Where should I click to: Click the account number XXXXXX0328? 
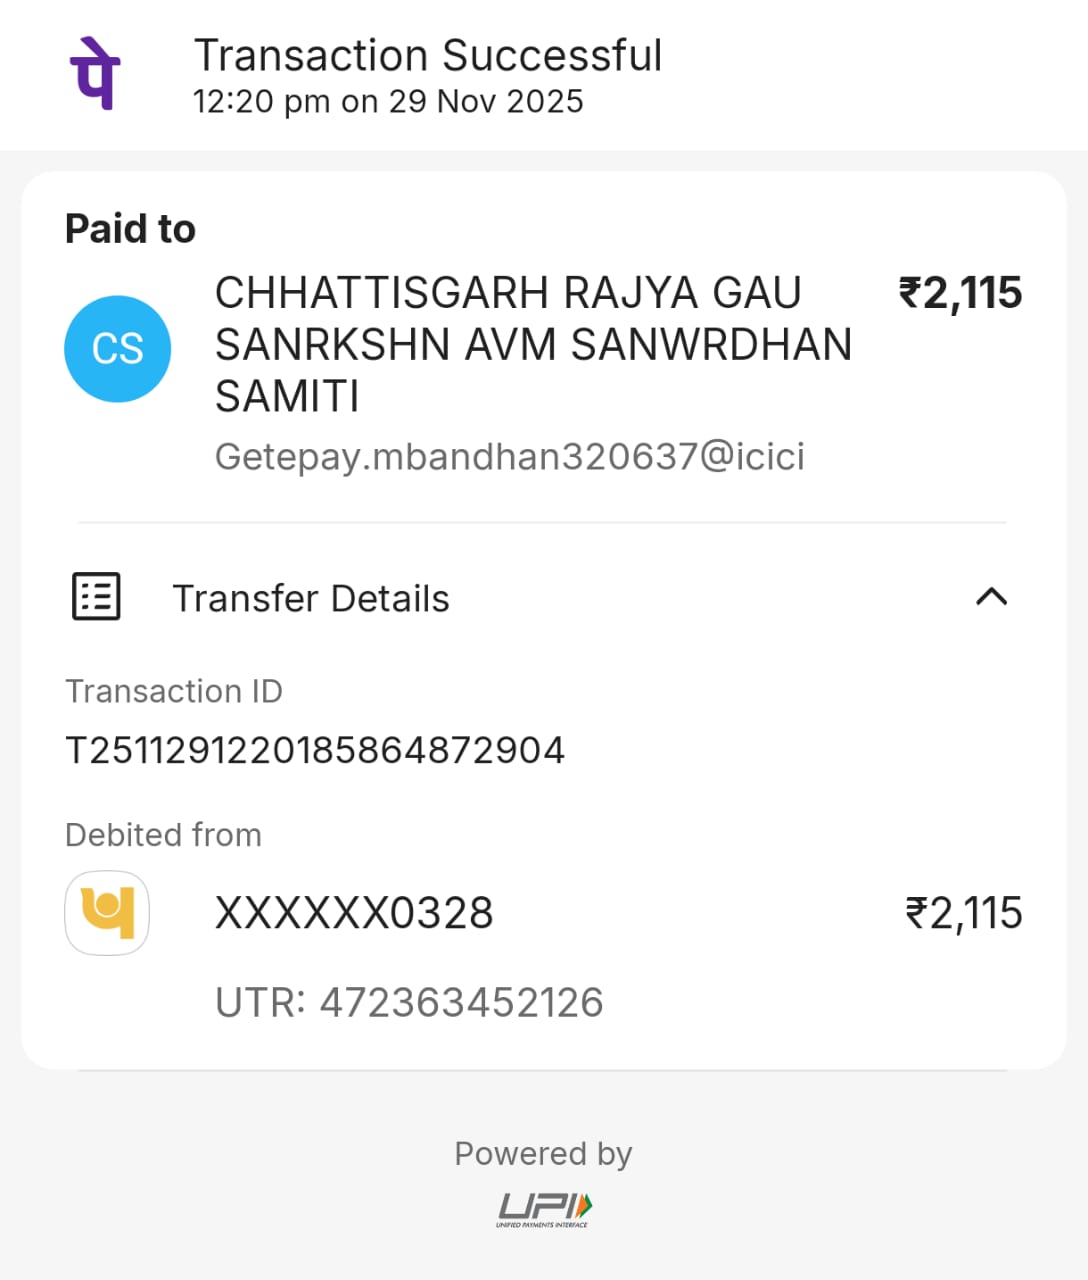[x=354, y=913]
